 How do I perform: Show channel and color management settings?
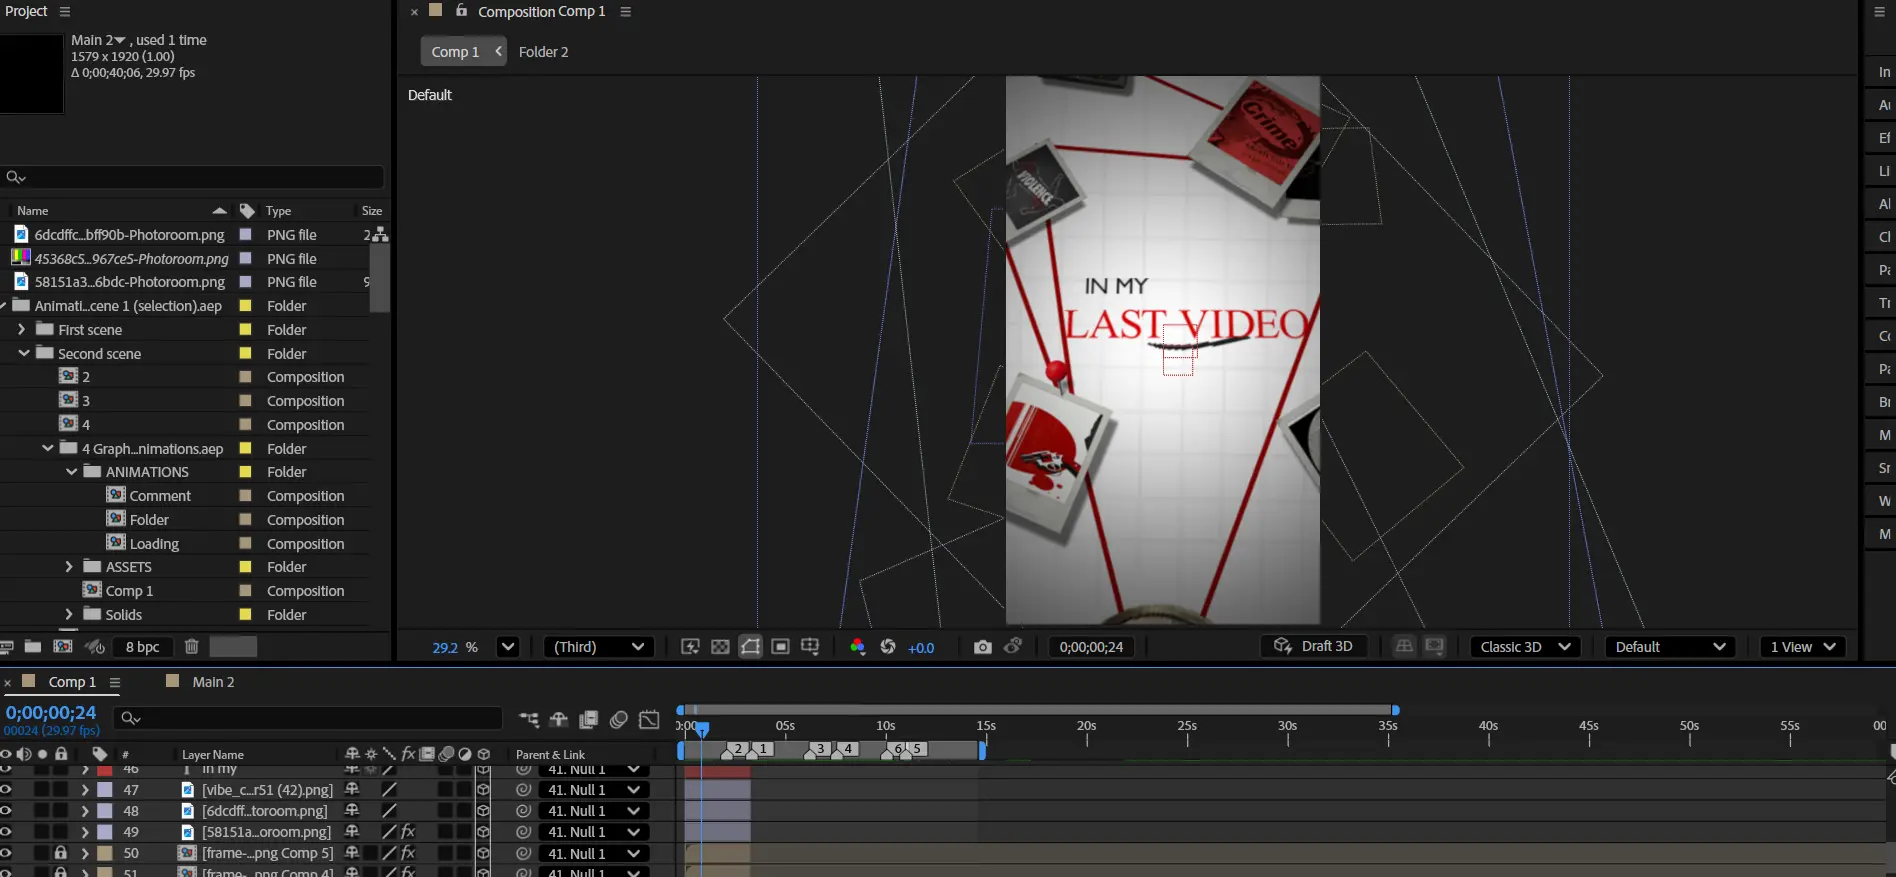click(x=857, y=647)
